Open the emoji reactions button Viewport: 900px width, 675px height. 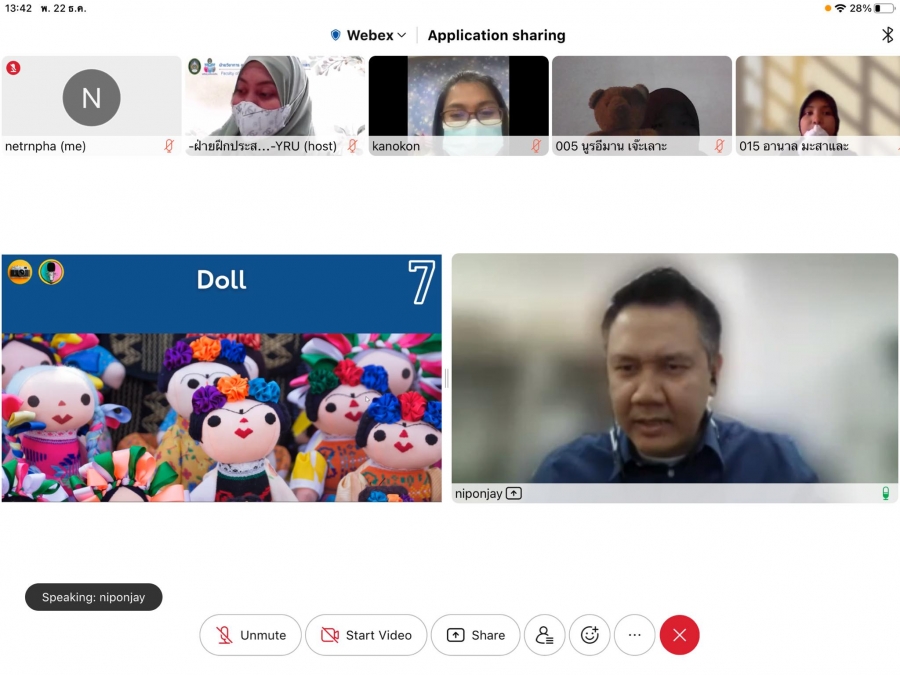click(590, 635)
